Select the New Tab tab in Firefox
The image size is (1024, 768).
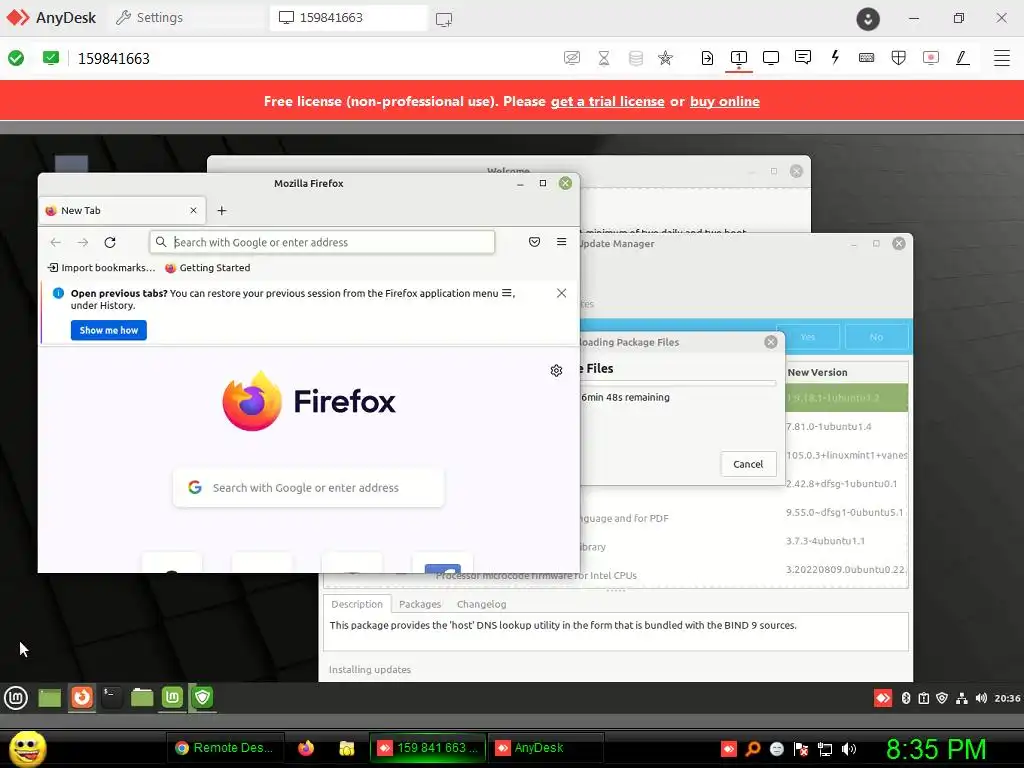(x=122, y=210)
